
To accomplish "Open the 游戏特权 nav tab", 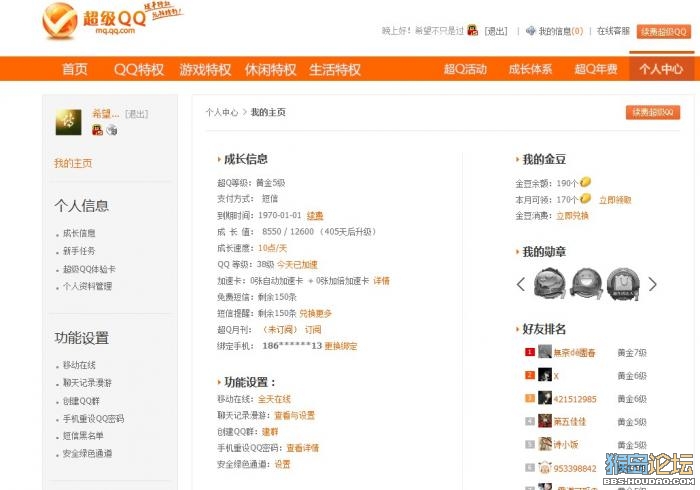I will [205, 69].
